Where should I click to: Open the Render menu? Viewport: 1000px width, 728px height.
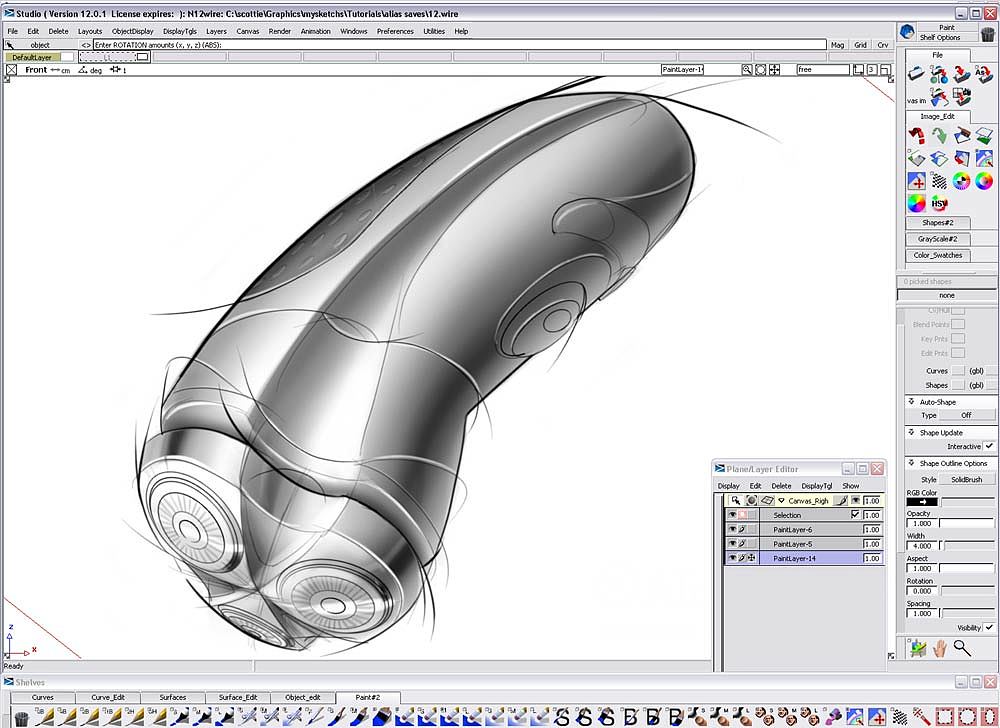(280, 31)
